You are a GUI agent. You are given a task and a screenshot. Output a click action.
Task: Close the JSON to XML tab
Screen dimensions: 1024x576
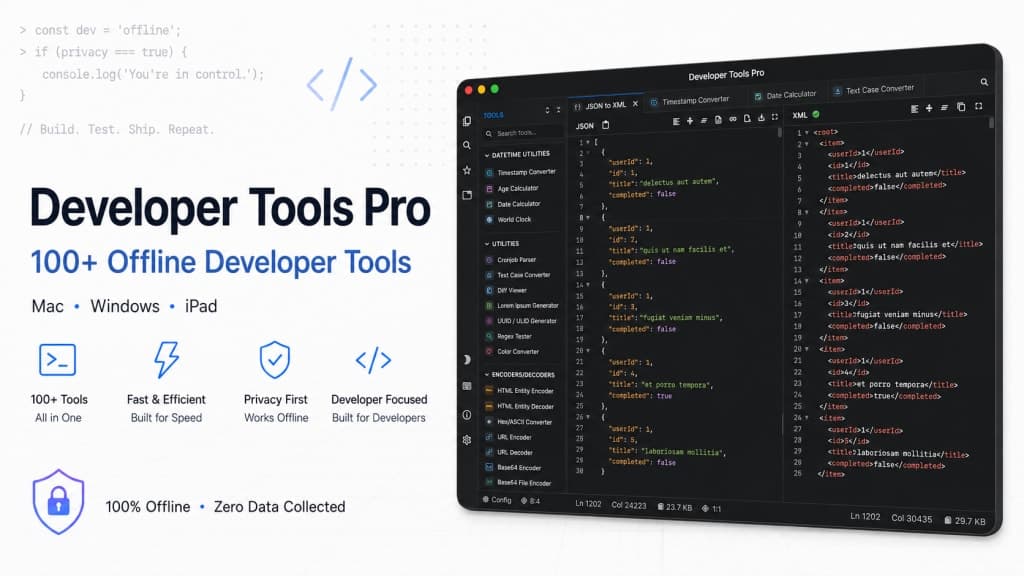[x=635, y=104]
